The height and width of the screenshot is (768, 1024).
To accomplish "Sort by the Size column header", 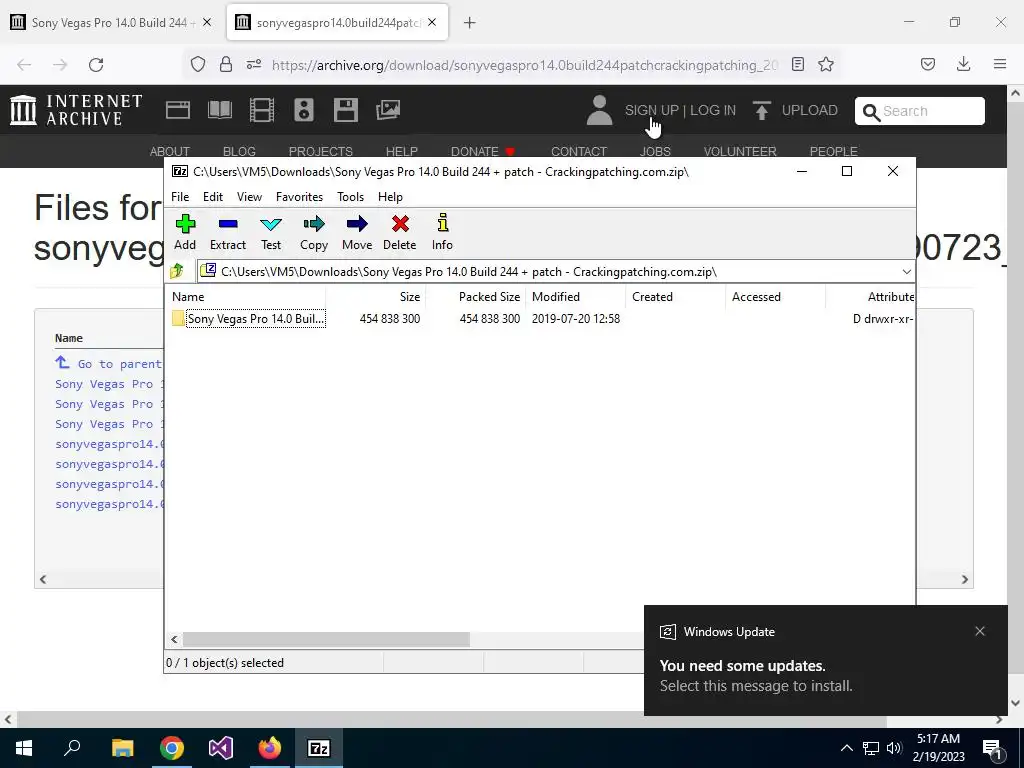I will [x=376, y=296].
